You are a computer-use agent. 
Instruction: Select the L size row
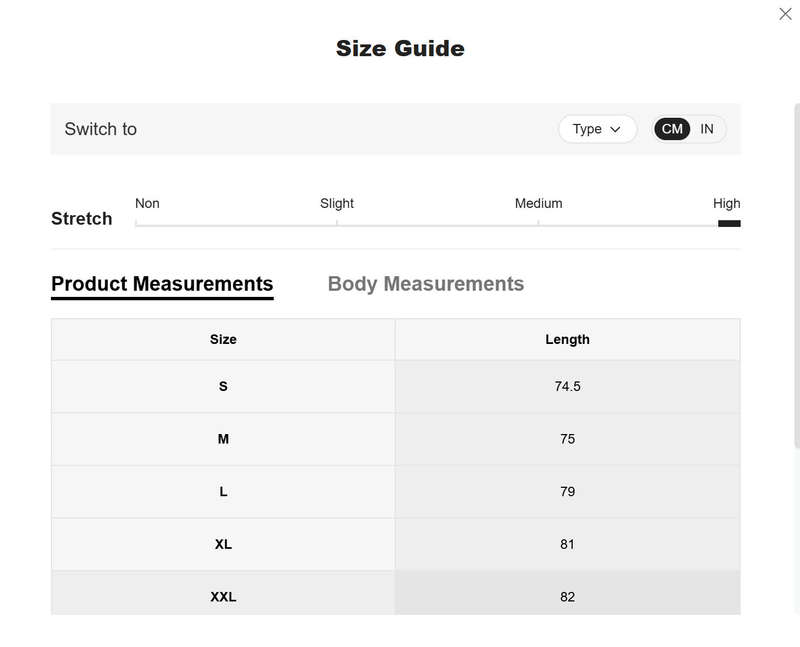pyautogui.click(x=396, y=491)
